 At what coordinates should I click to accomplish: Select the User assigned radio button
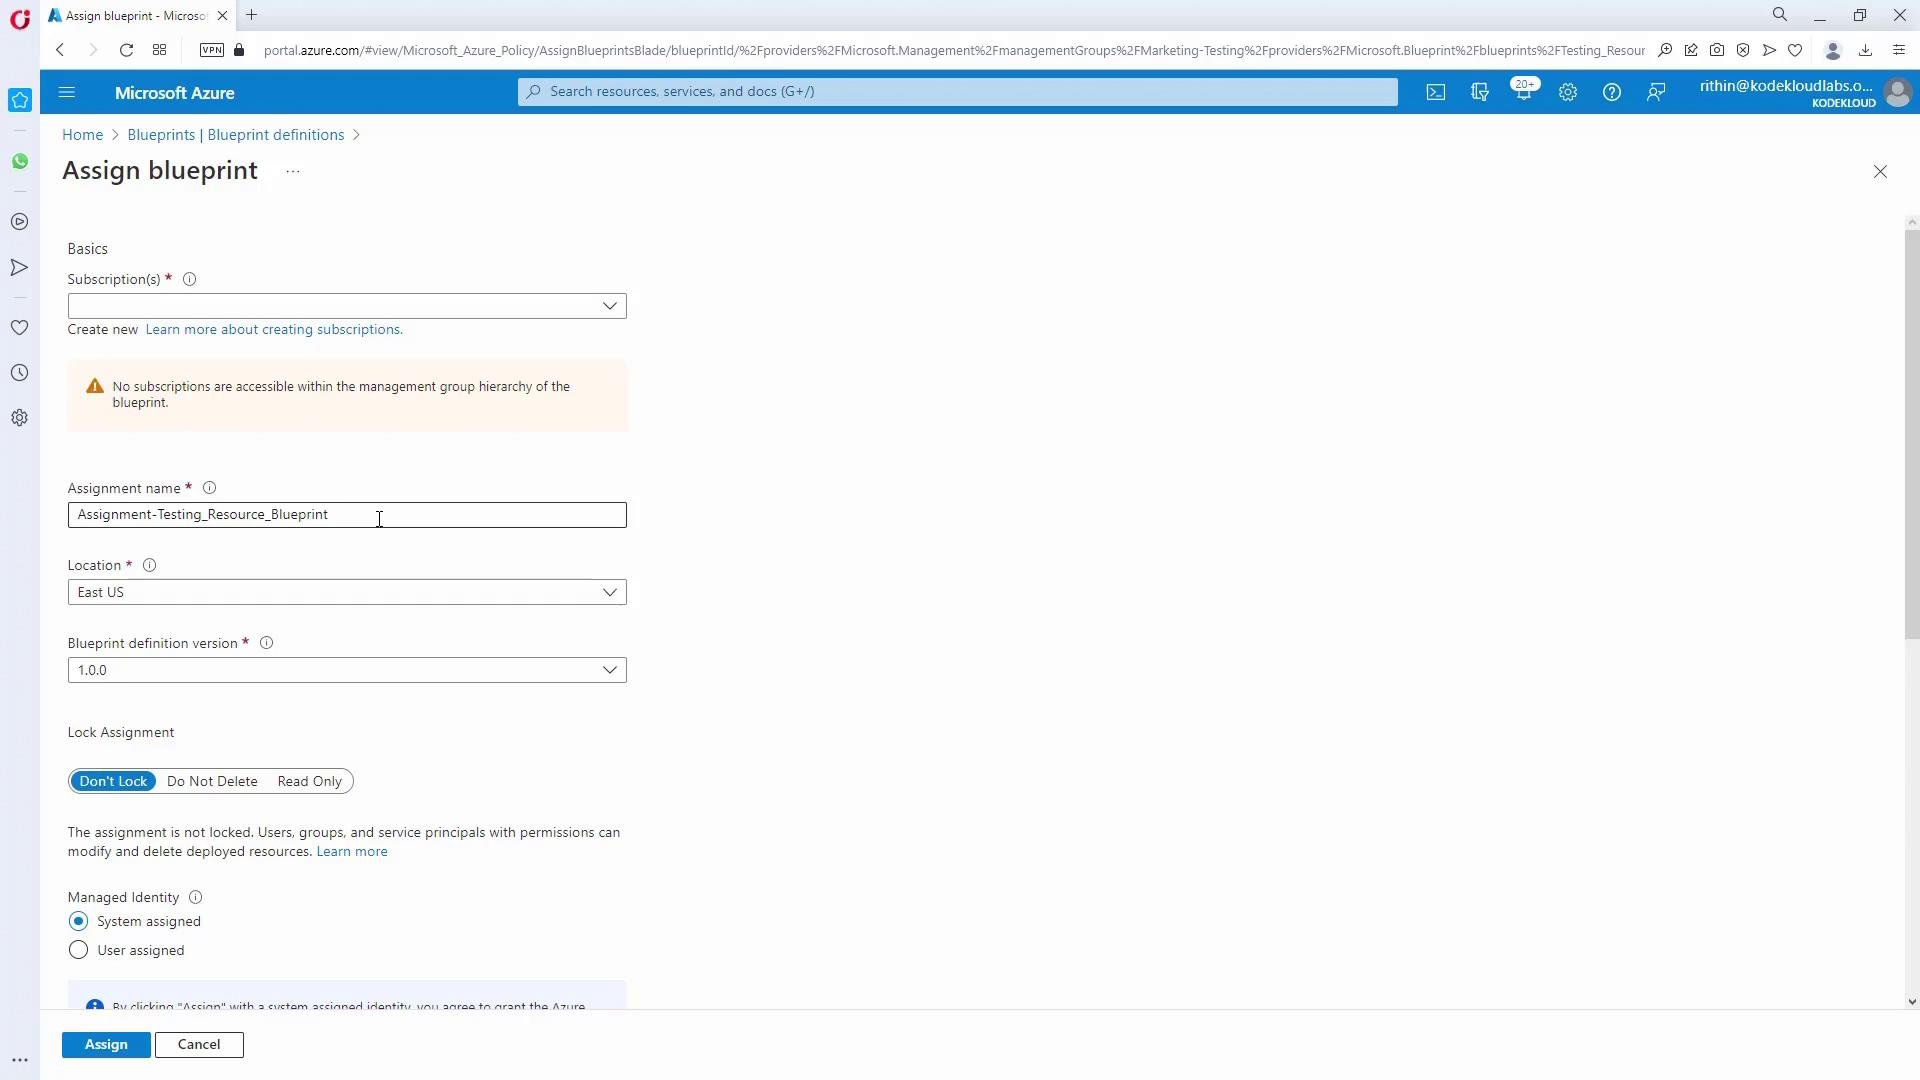click(78, 950)
